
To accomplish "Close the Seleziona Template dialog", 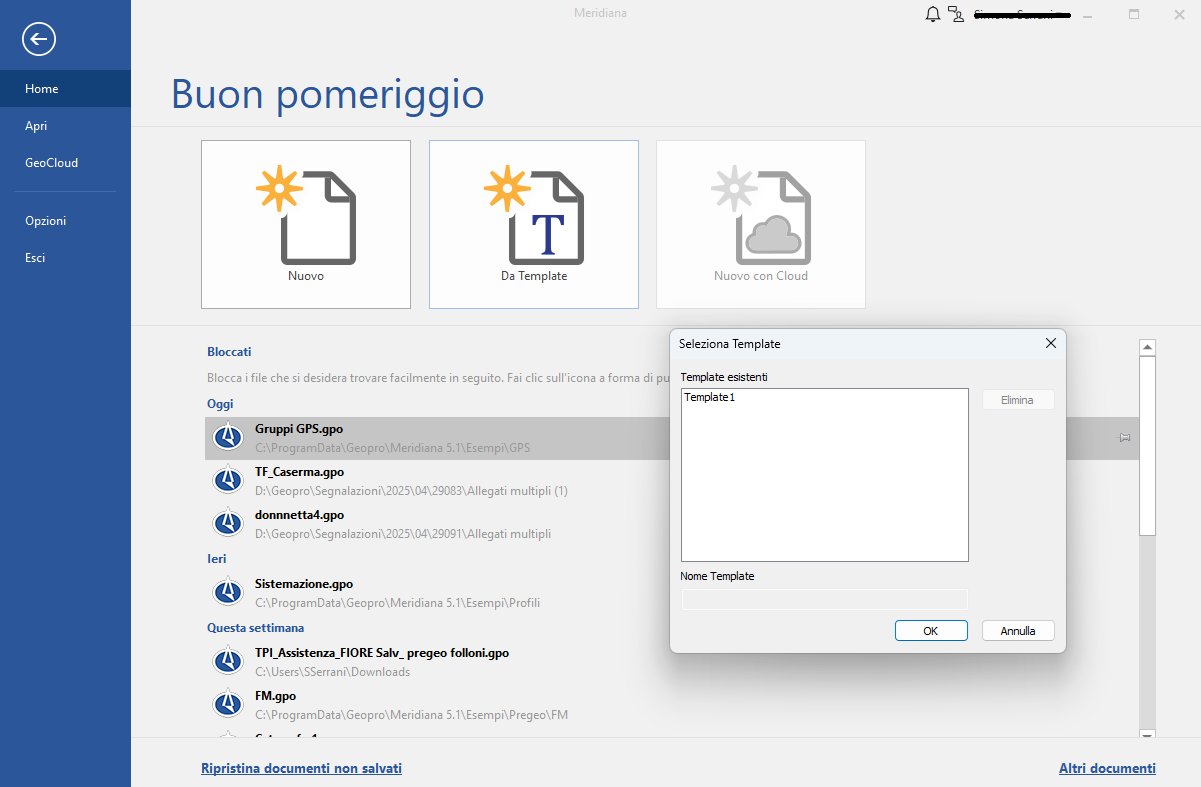I will pos(1050,343).
